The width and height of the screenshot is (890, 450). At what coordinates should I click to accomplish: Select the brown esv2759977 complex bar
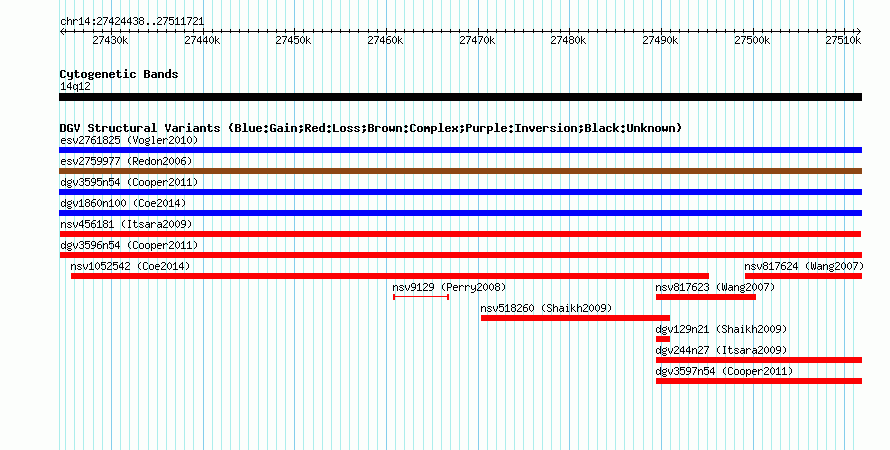[x=460, y=171]
